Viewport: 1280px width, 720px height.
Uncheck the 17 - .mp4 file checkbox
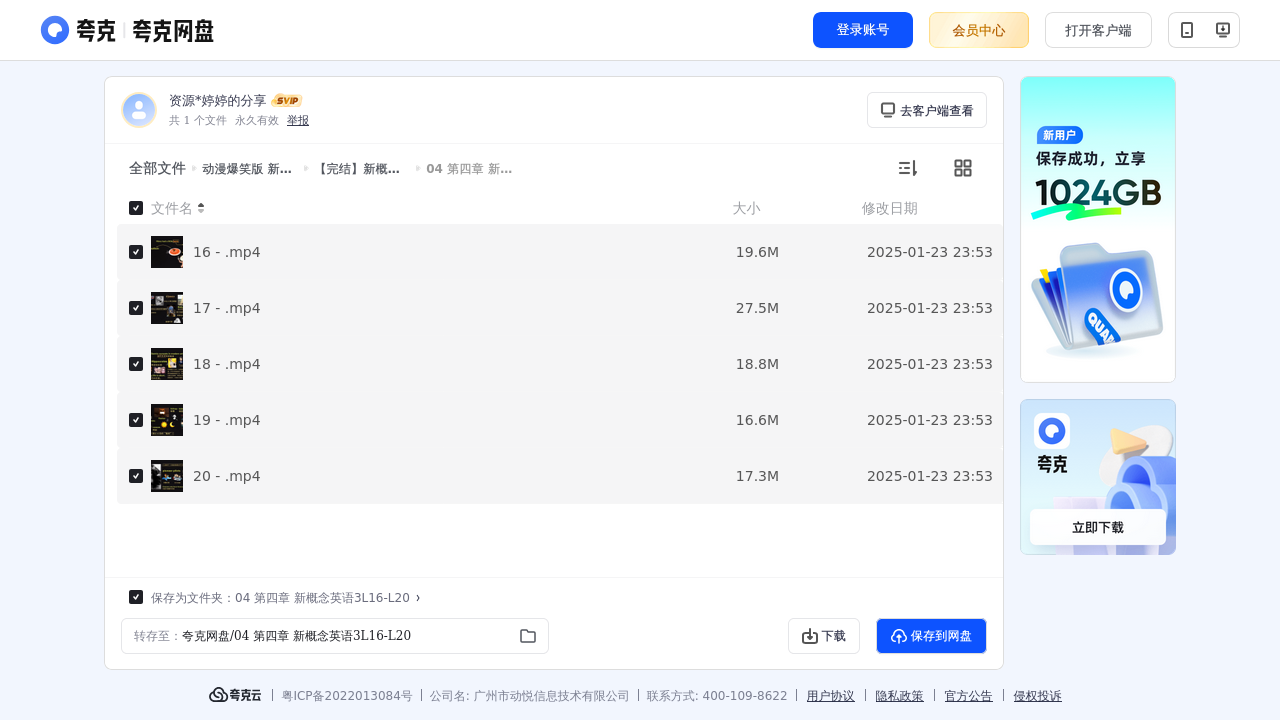point(136,308)
